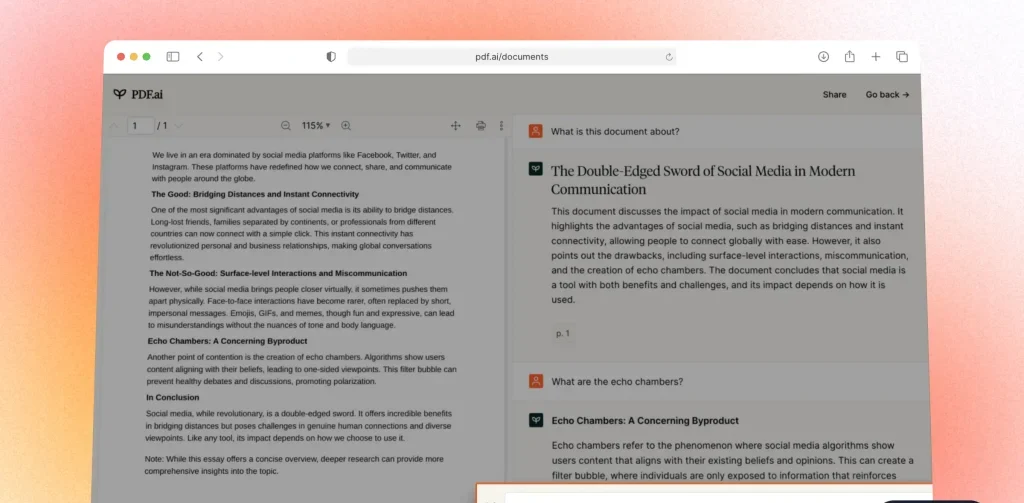
Task: Click the pdf.ai/documents address bar
Action: point(511,57)
